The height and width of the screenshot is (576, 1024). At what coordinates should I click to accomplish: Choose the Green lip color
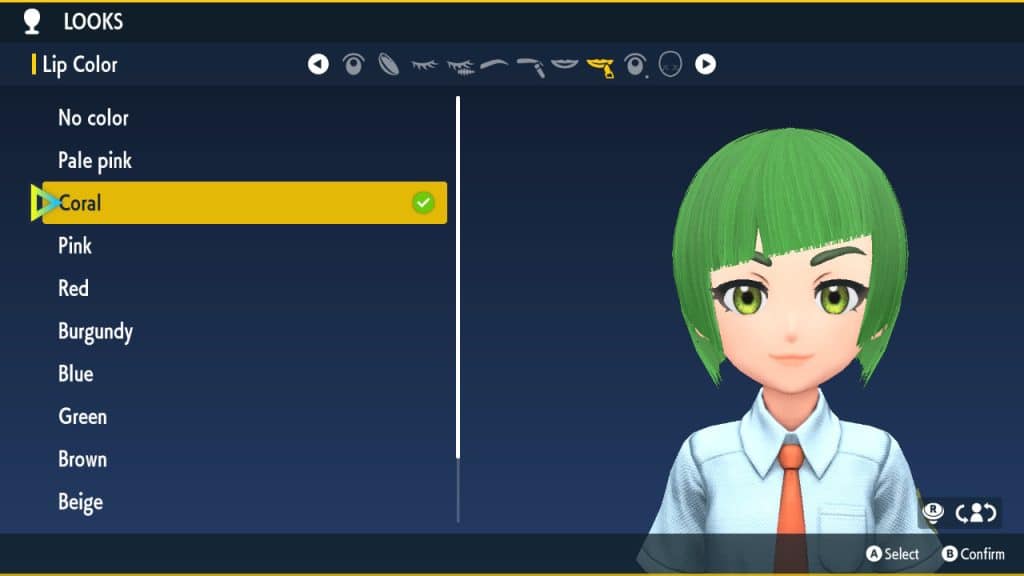coord(82,417)
